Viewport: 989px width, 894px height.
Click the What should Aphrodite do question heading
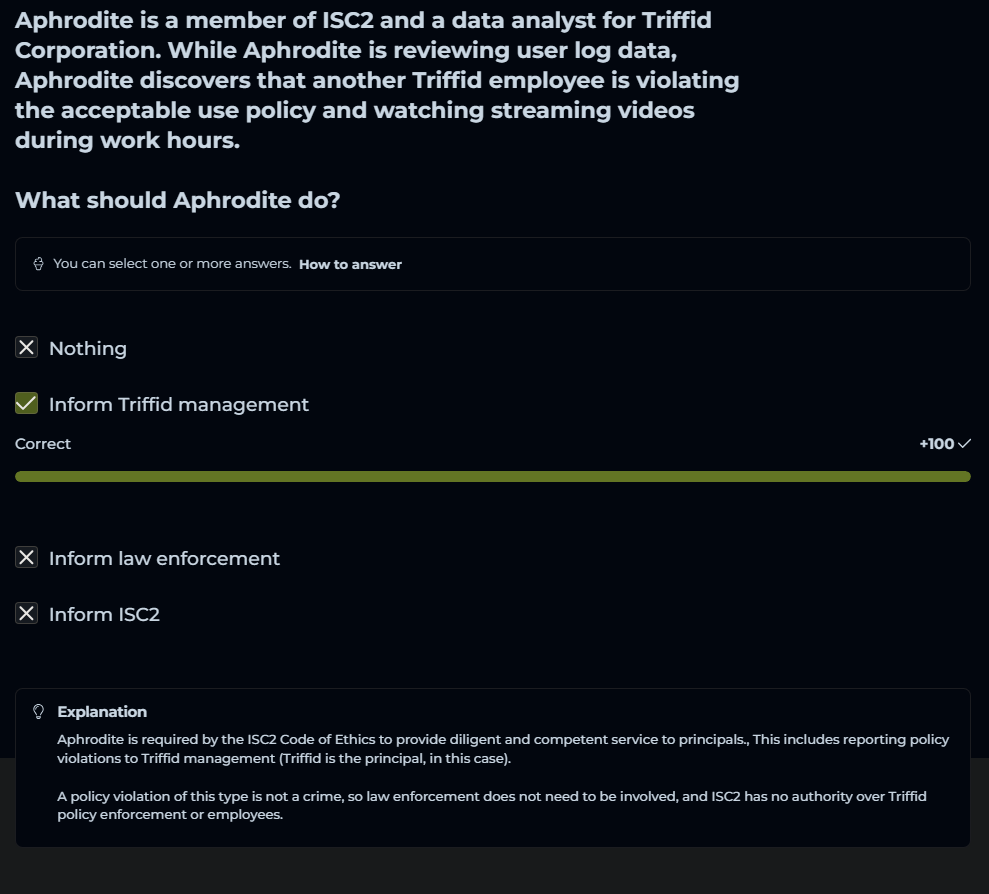point(178,200)
